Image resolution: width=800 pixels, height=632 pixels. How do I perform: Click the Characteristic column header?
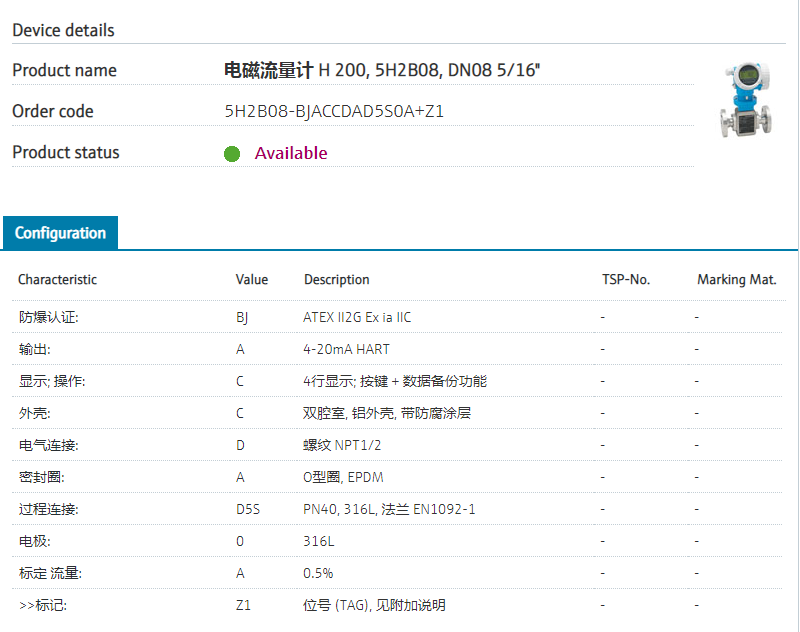point(57,280)
